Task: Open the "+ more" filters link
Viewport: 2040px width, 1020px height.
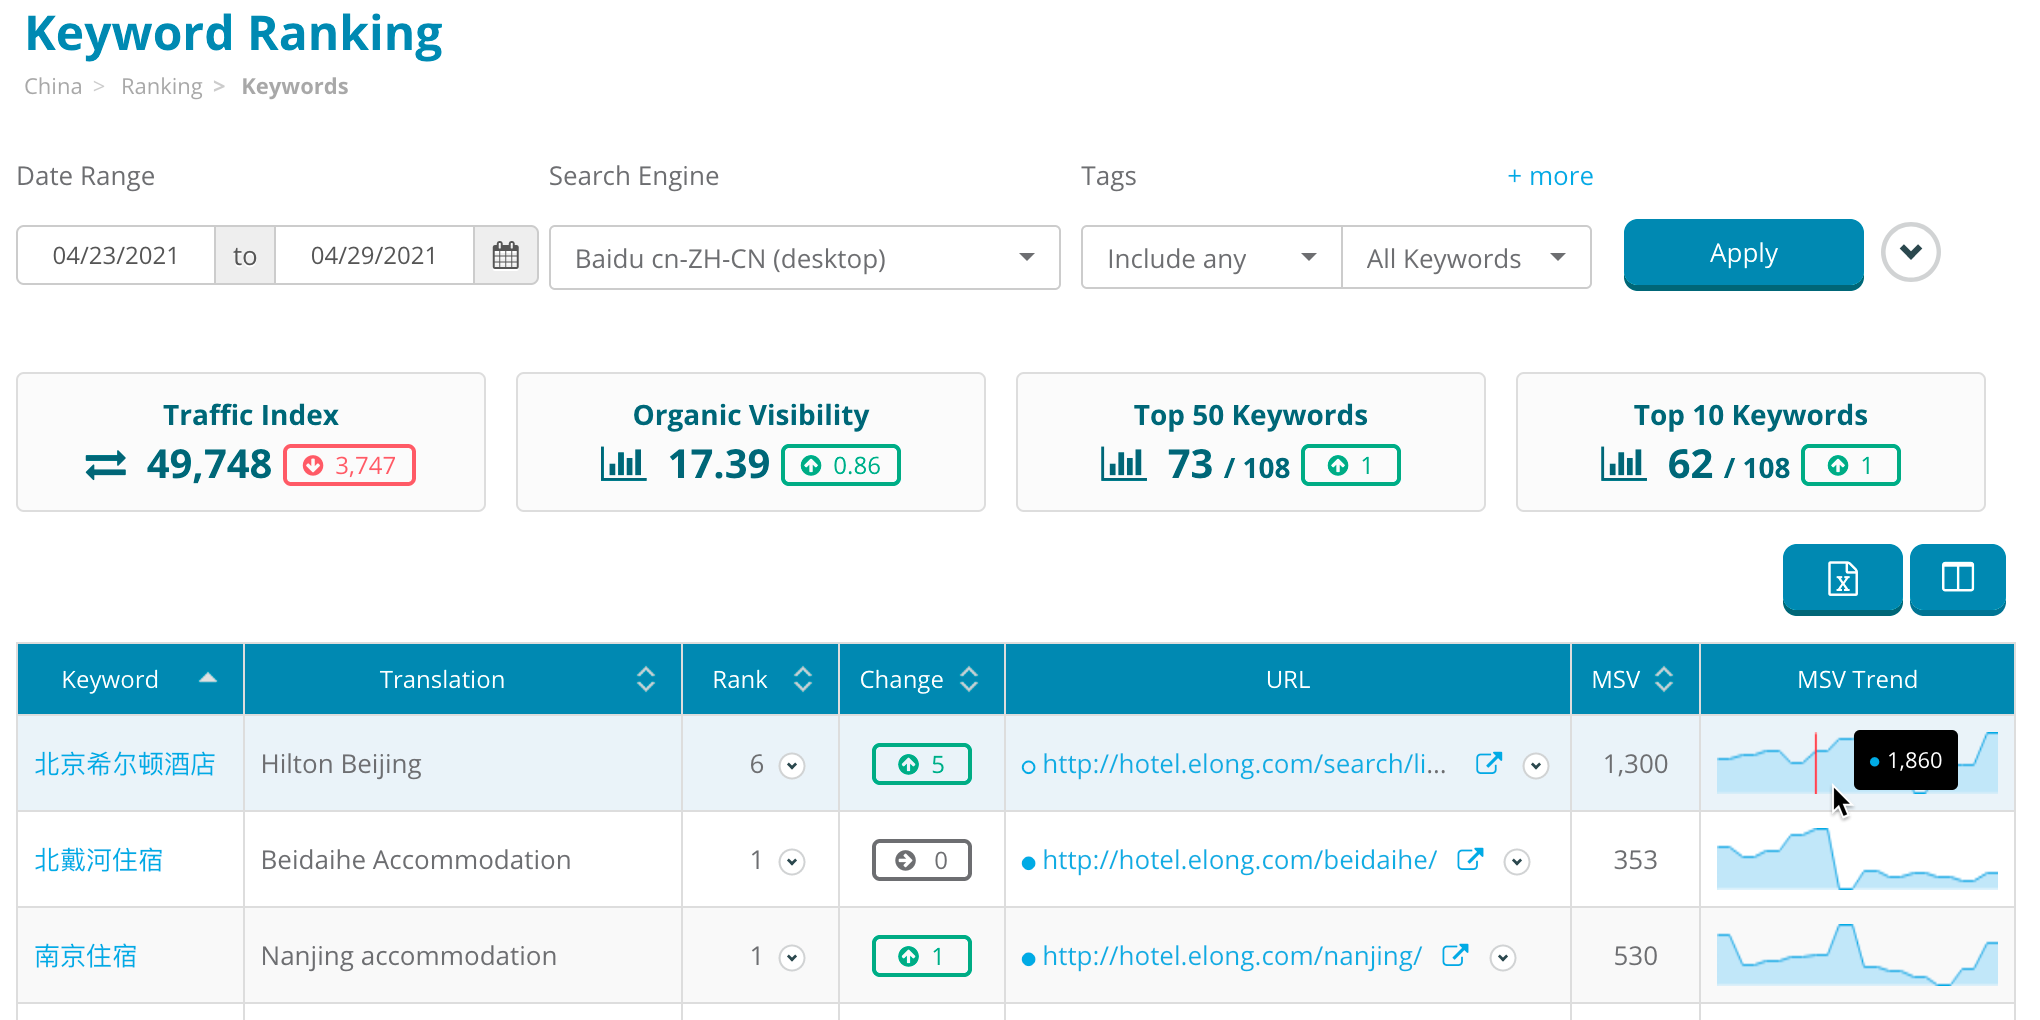Action: (1550, 175)
